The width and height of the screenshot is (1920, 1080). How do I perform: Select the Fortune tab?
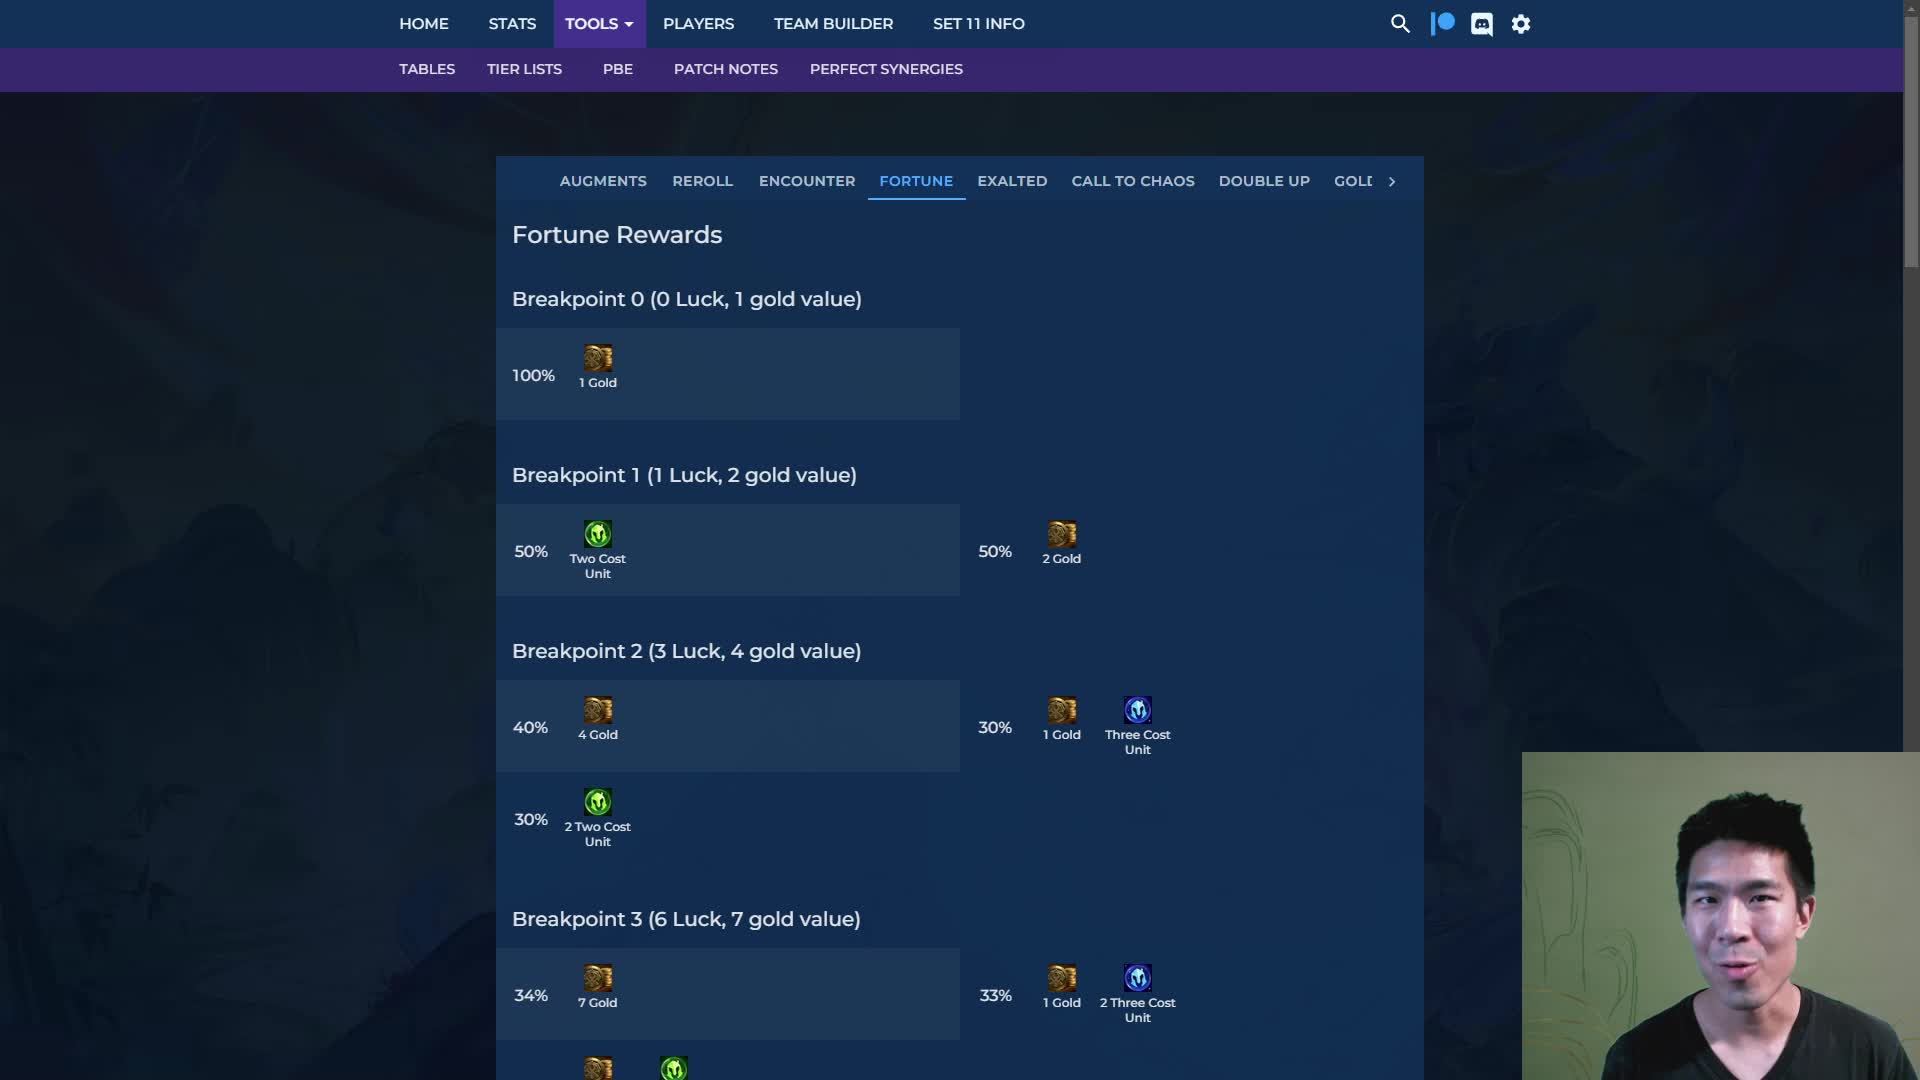coord(916,181)
